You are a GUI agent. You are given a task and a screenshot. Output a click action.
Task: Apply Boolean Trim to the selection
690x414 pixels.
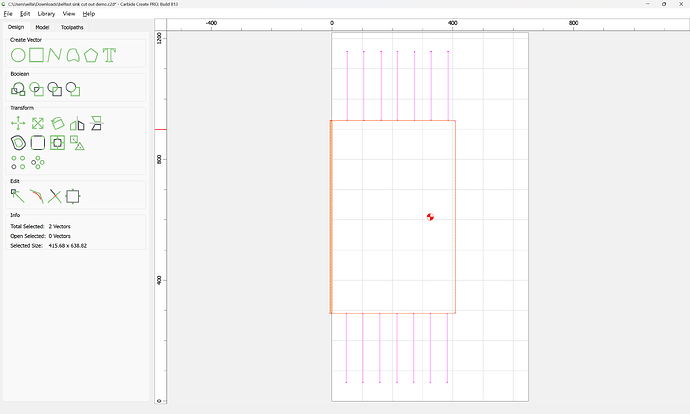click(x=73, y=89)
